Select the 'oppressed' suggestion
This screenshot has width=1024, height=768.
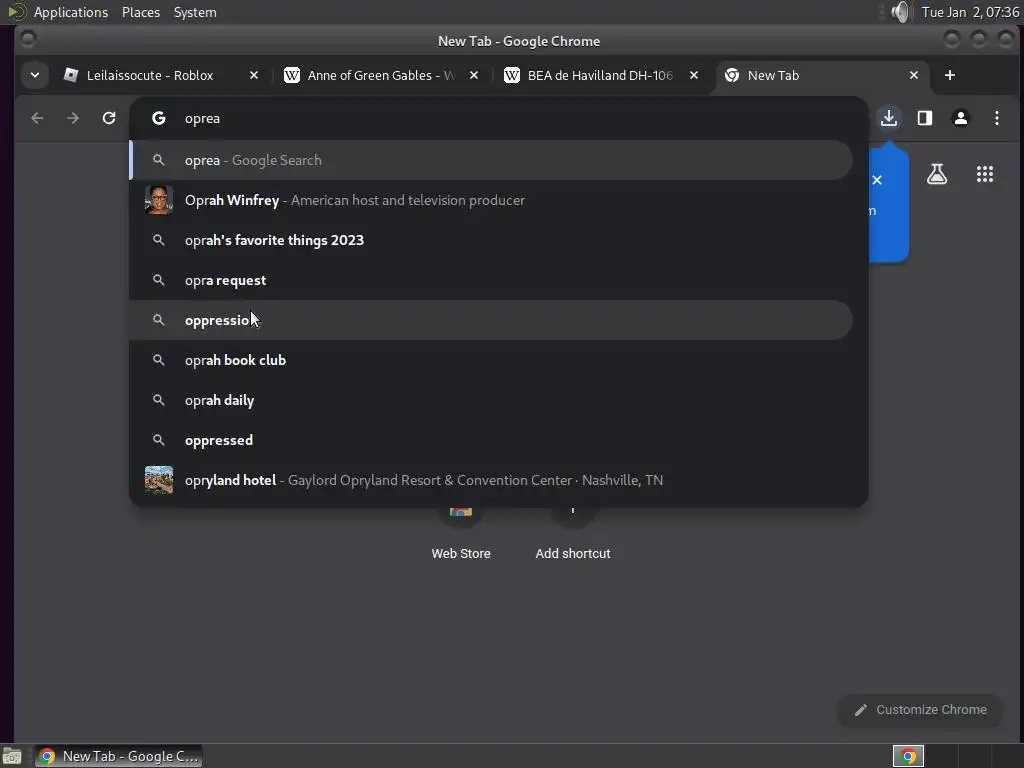point(491,440)
